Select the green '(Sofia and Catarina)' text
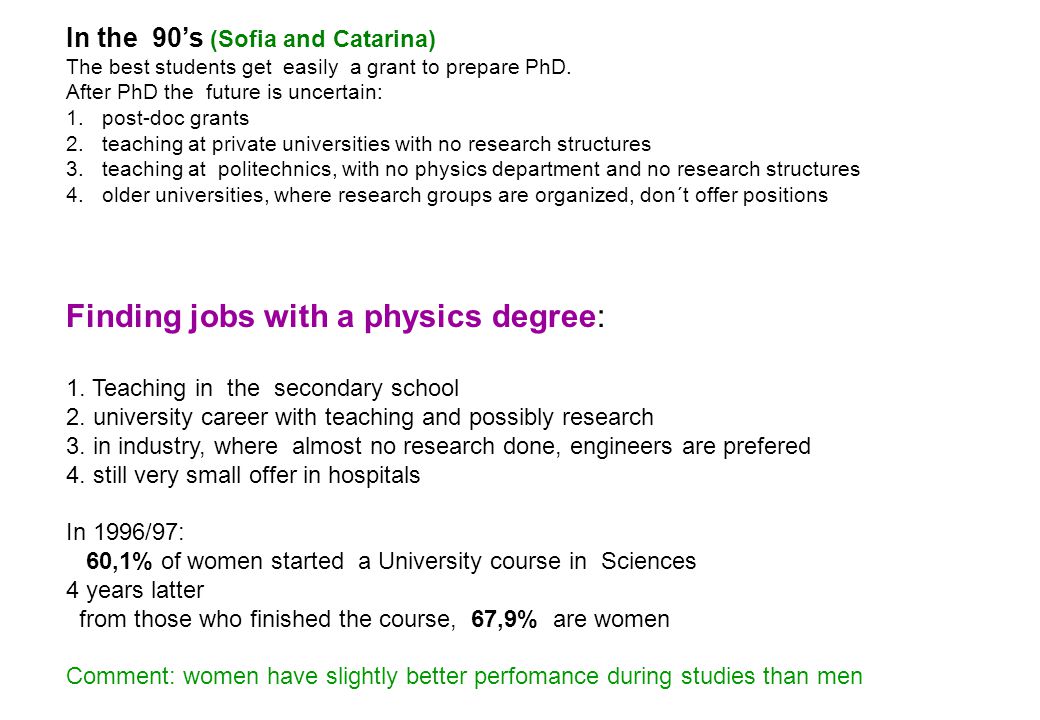This screenshot has height=720, width=1040. point(322,39)
